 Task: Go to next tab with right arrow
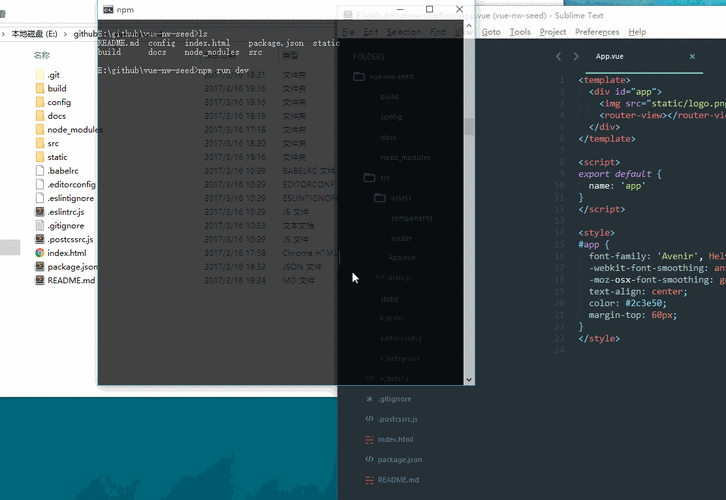point(575,57)
